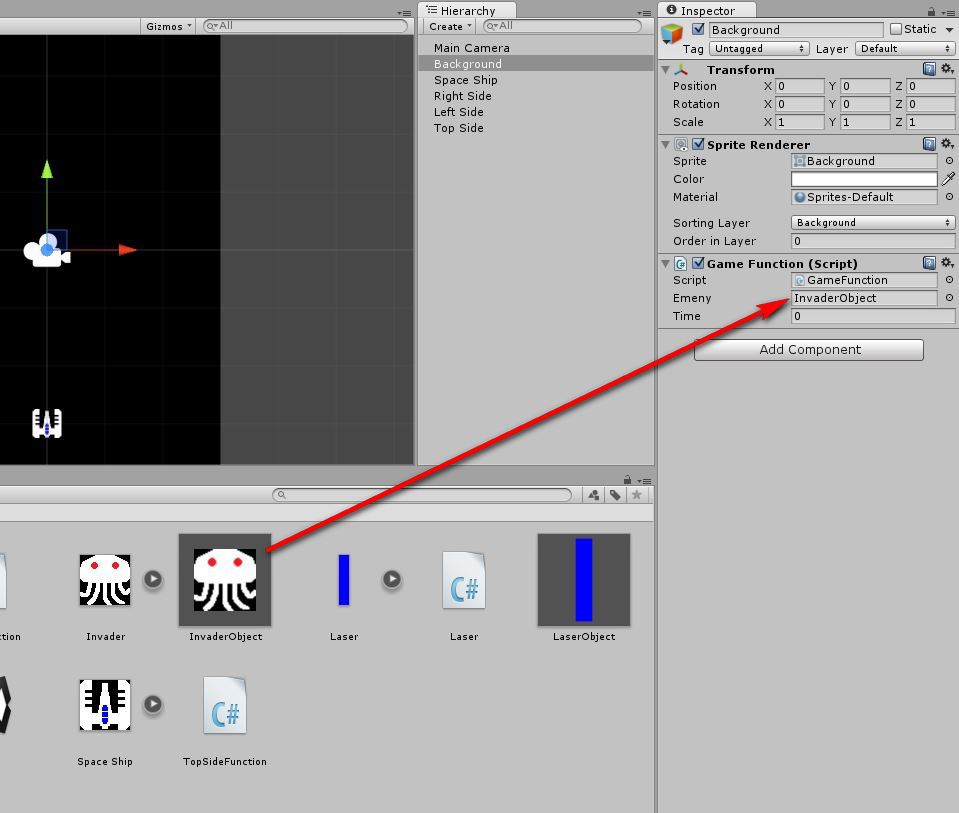
Task: Select the blue Laser sprite asset
Action: point(344,580)
